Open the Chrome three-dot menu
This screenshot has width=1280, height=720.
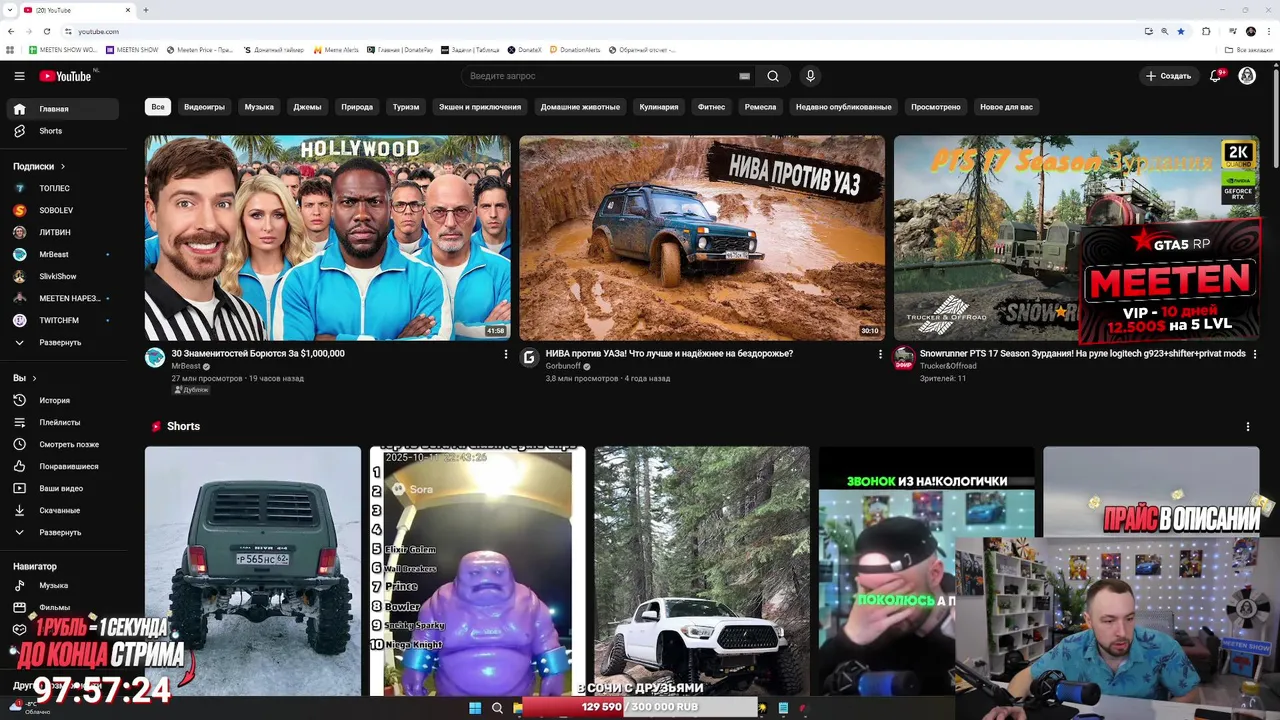1267,31
